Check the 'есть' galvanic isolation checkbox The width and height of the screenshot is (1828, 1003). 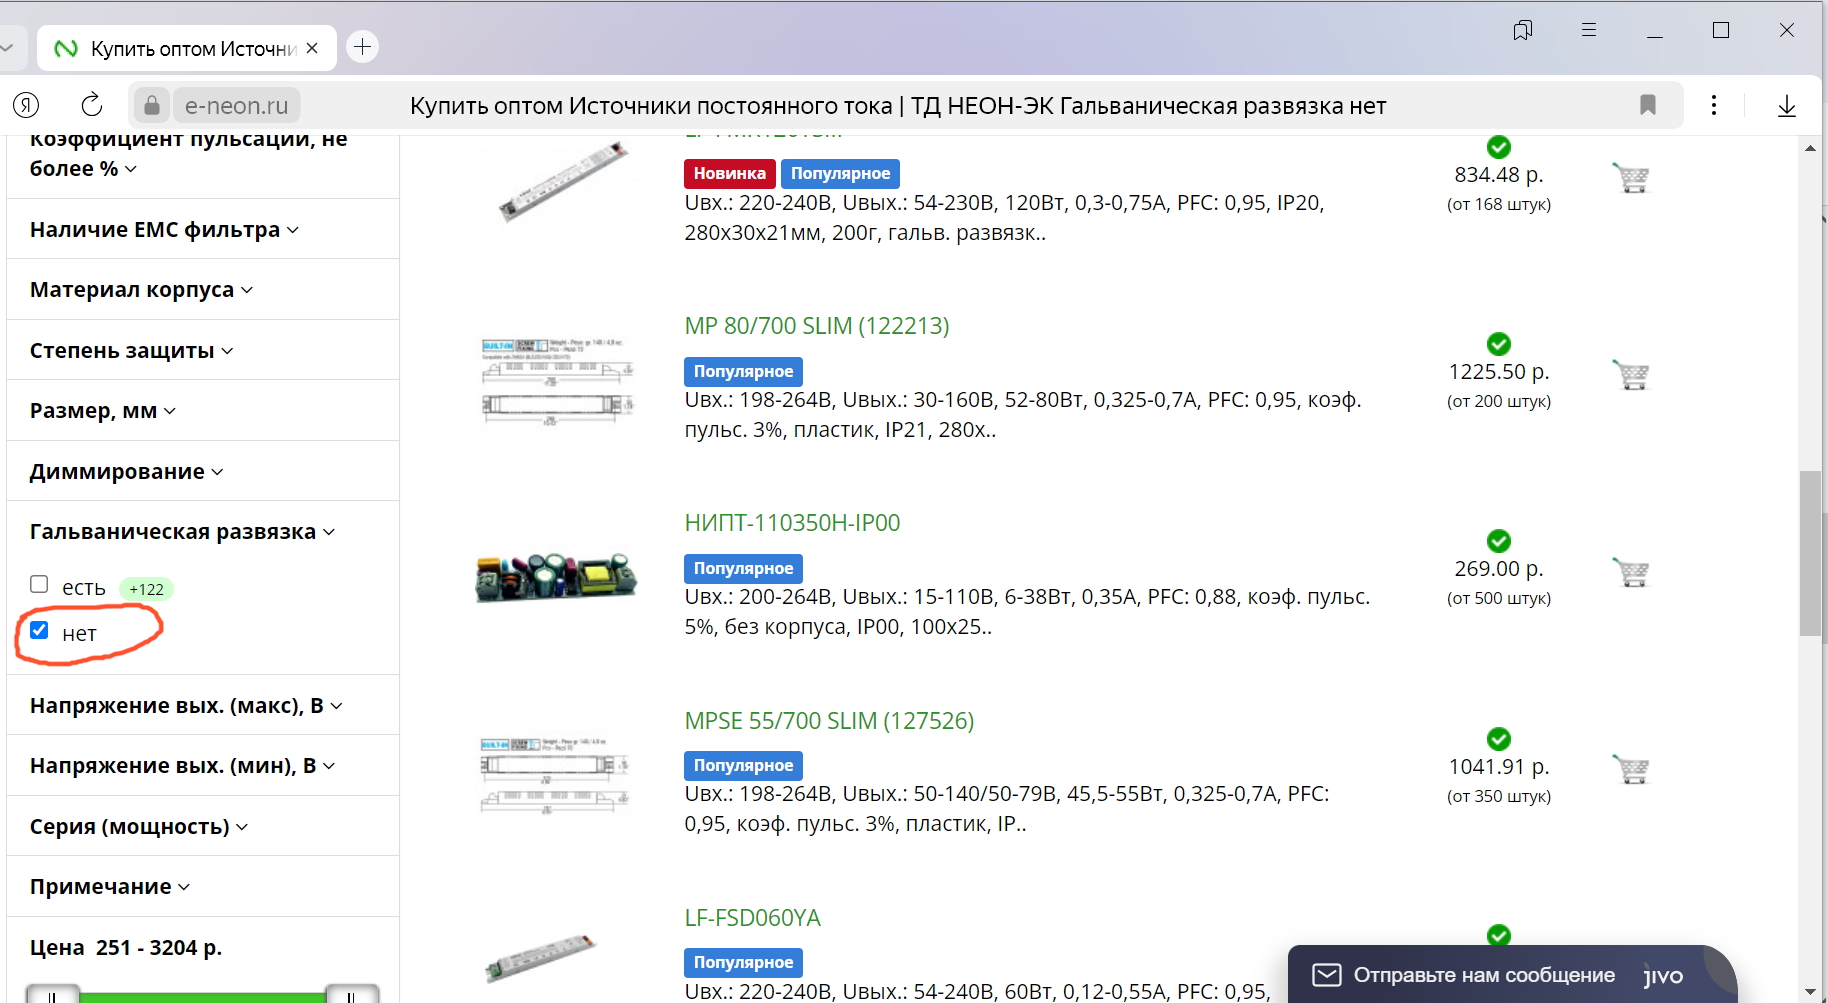pos(39,584)
